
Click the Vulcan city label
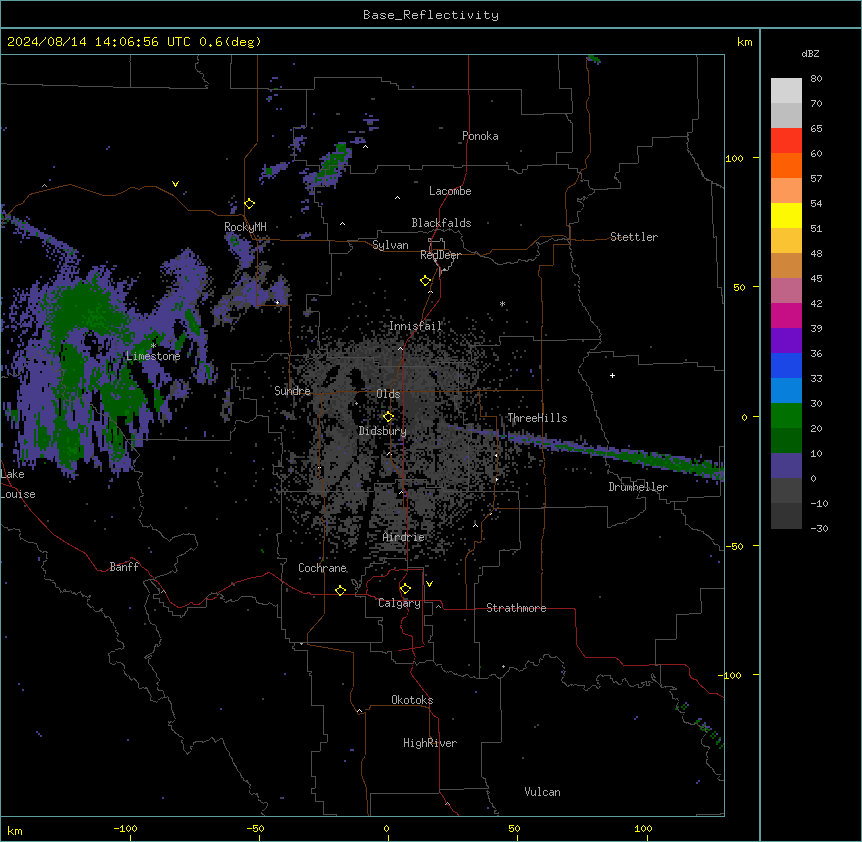[x=542, y=792]
